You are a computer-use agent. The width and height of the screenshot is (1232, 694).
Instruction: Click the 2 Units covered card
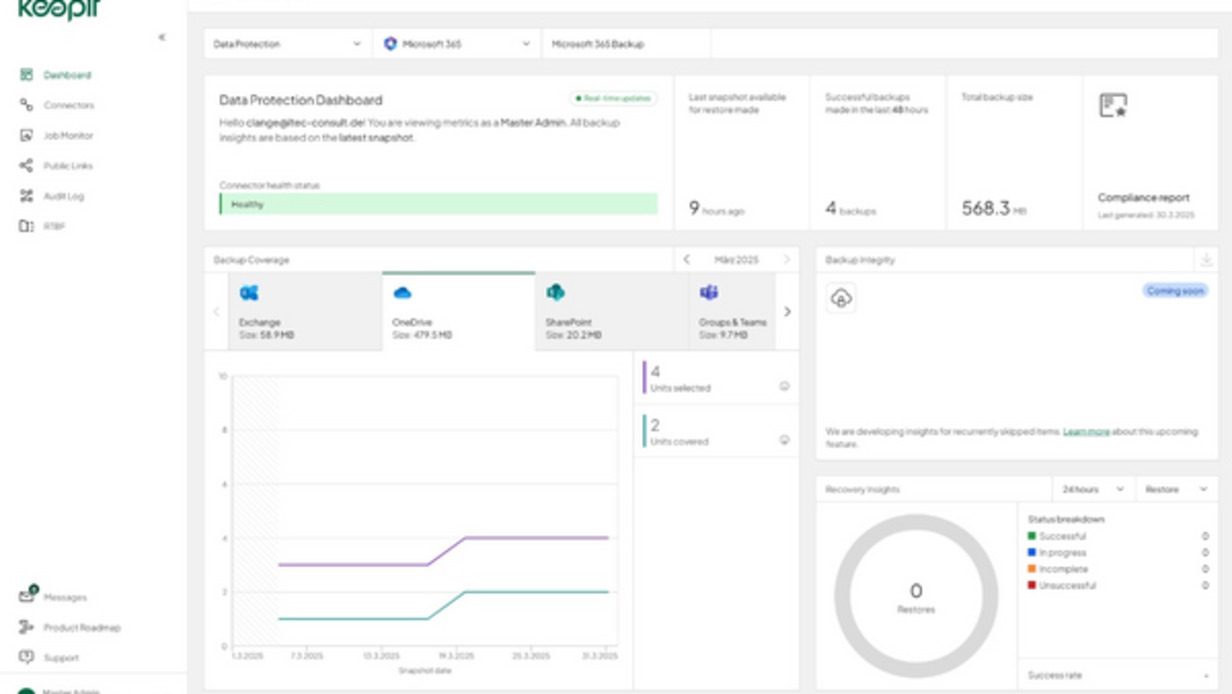(x=716, y=432)
